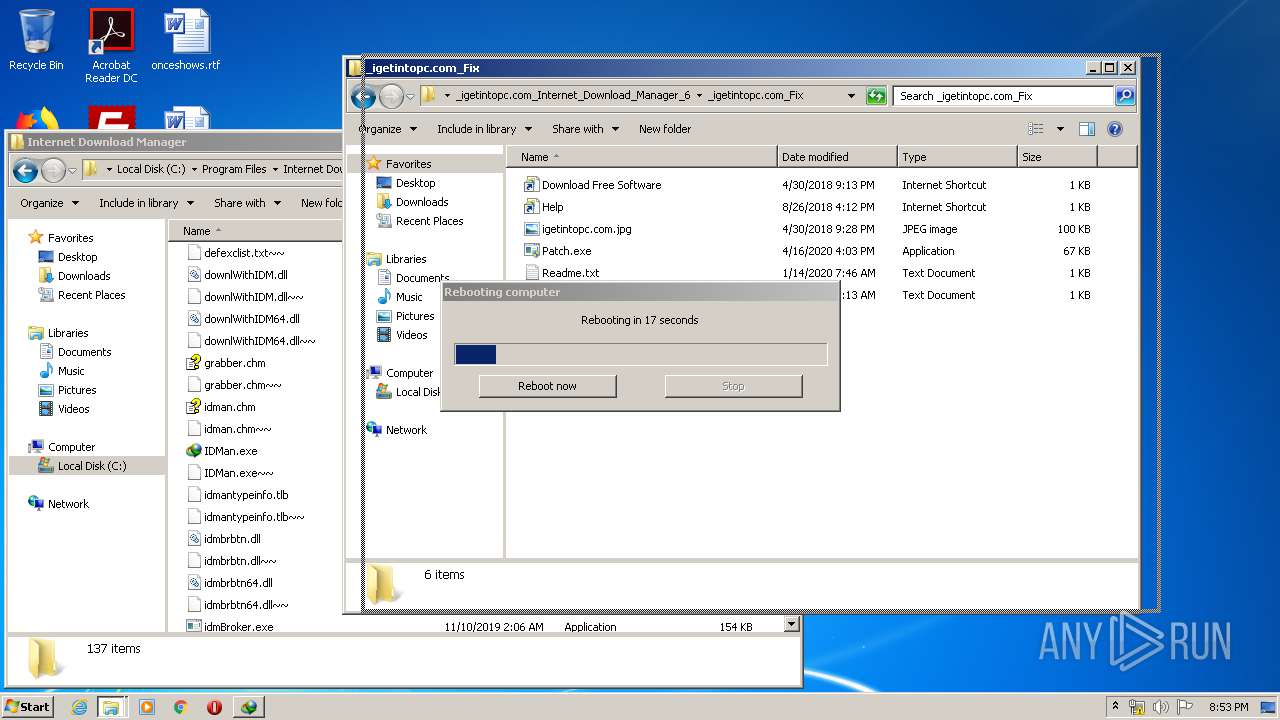
Task: Select IDMan.exe in IDM folder
Action: coord(222,451)
